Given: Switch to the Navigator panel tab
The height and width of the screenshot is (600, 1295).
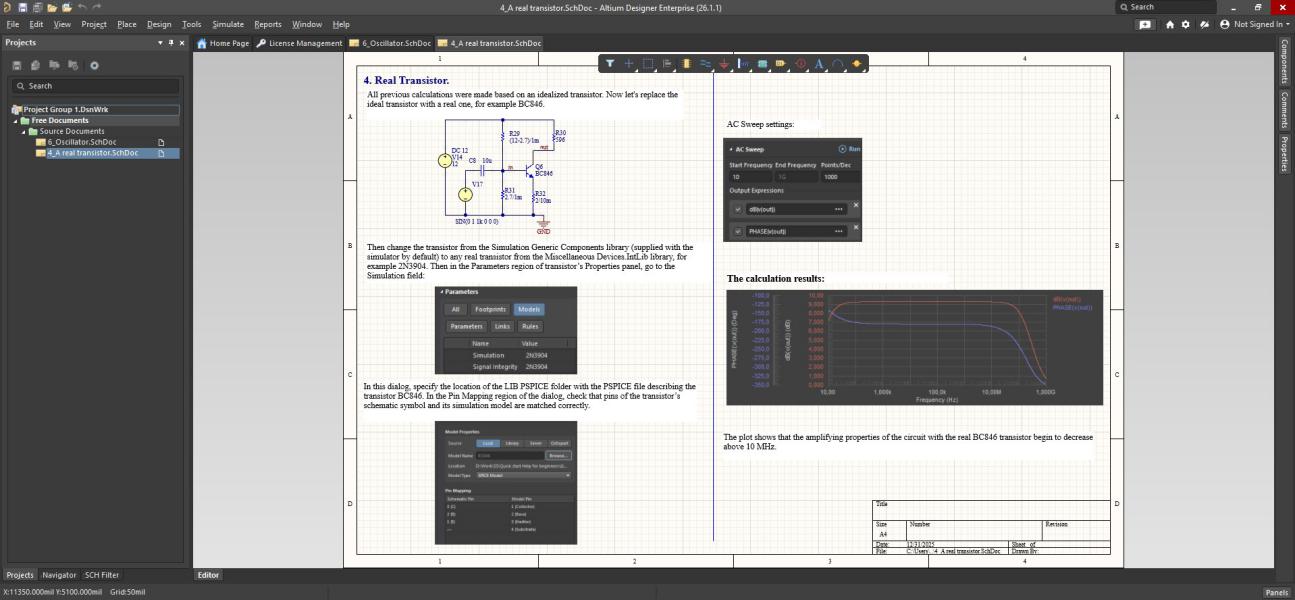Looking at the screenshot, I should point(59,575).
